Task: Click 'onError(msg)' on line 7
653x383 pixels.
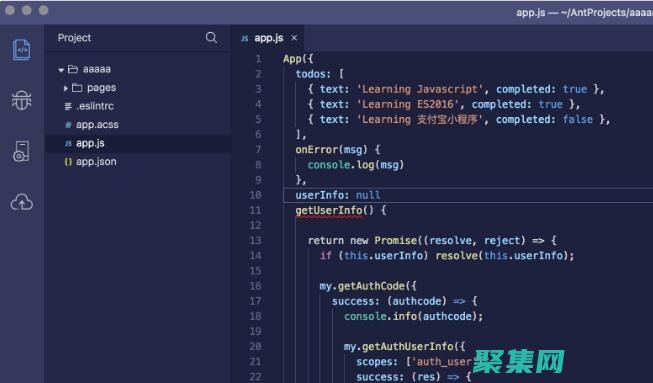Action: [331, 150]
